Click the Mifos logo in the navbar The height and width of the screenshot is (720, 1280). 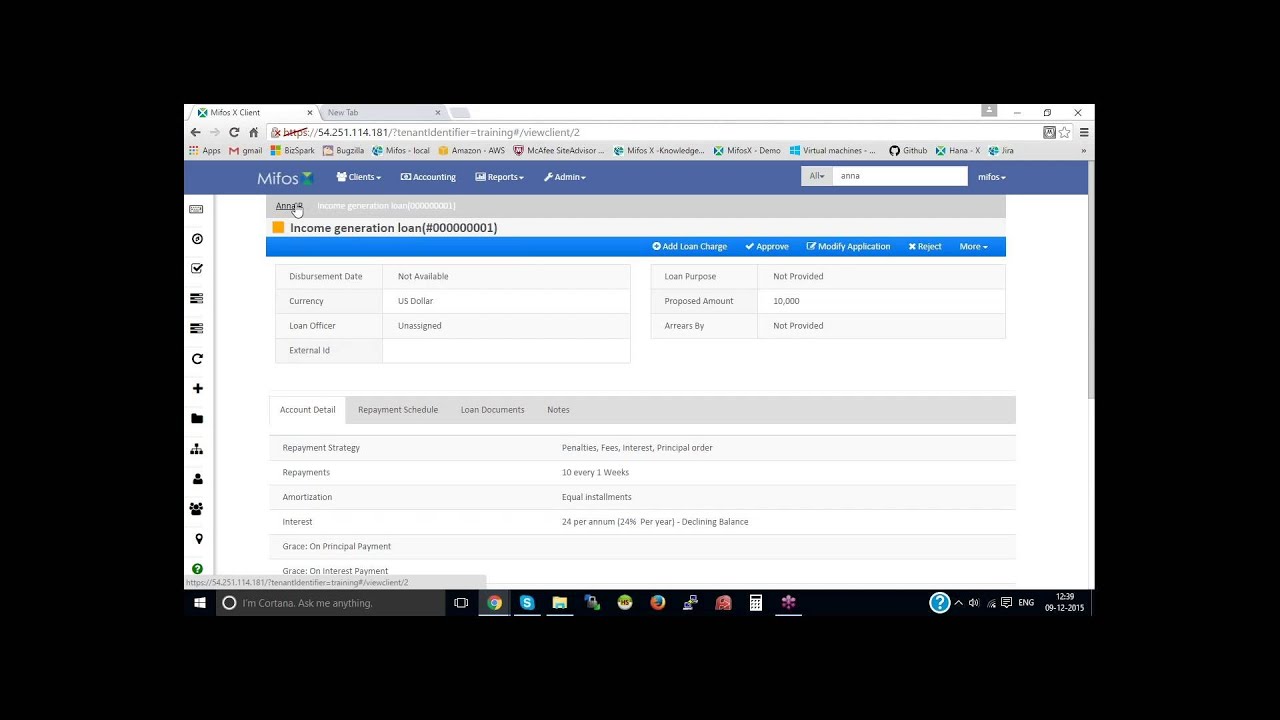285,178
